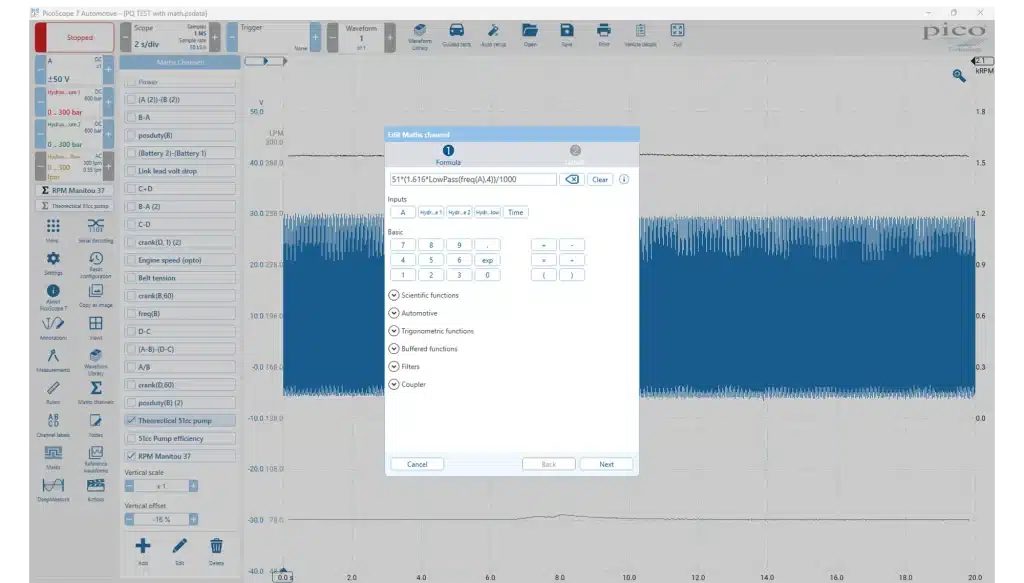Tick the B-A maths channel checkbox
This screenshot has width=1024, height=583.
coord(131,117)
